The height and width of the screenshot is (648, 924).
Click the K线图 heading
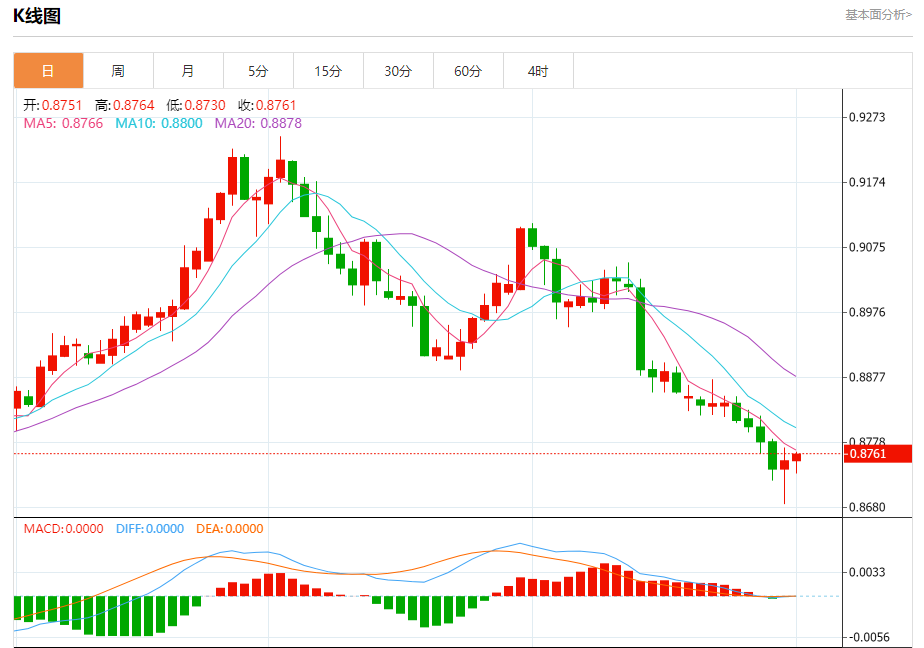[37, 16]
